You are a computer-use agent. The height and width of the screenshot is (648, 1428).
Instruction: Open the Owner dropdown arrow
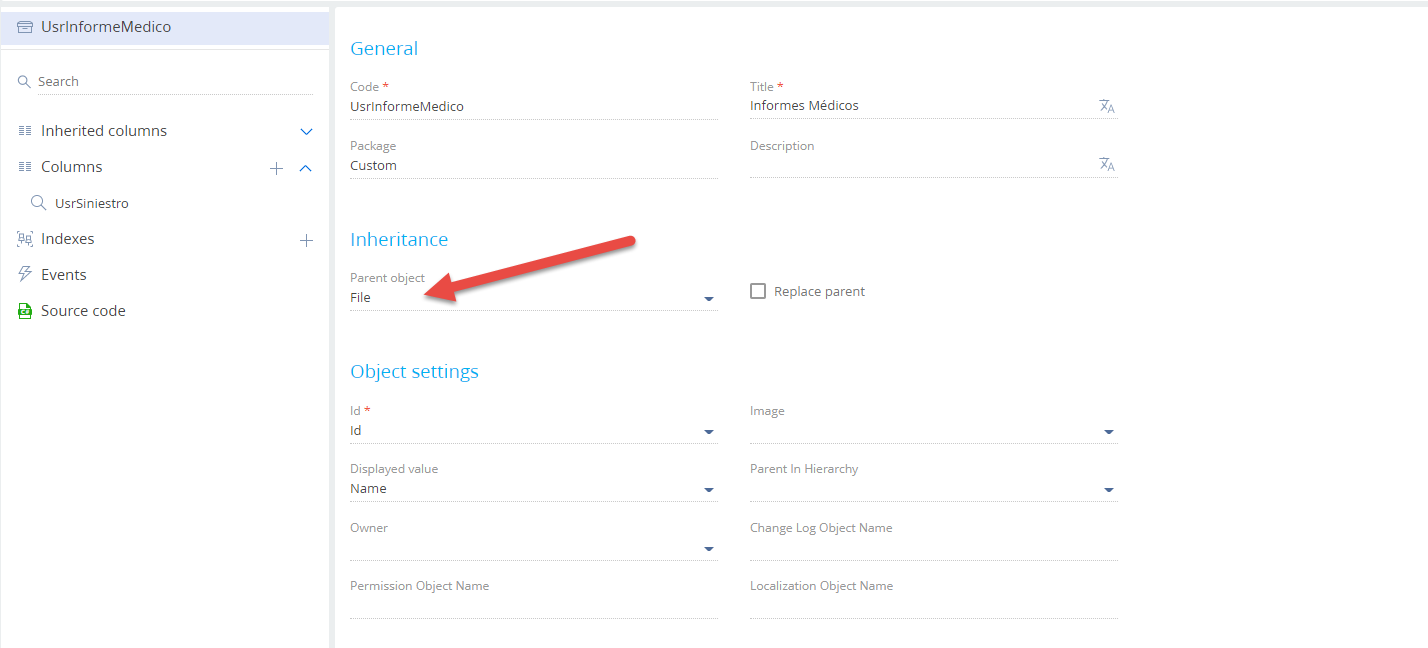click(x=709, y=549)
